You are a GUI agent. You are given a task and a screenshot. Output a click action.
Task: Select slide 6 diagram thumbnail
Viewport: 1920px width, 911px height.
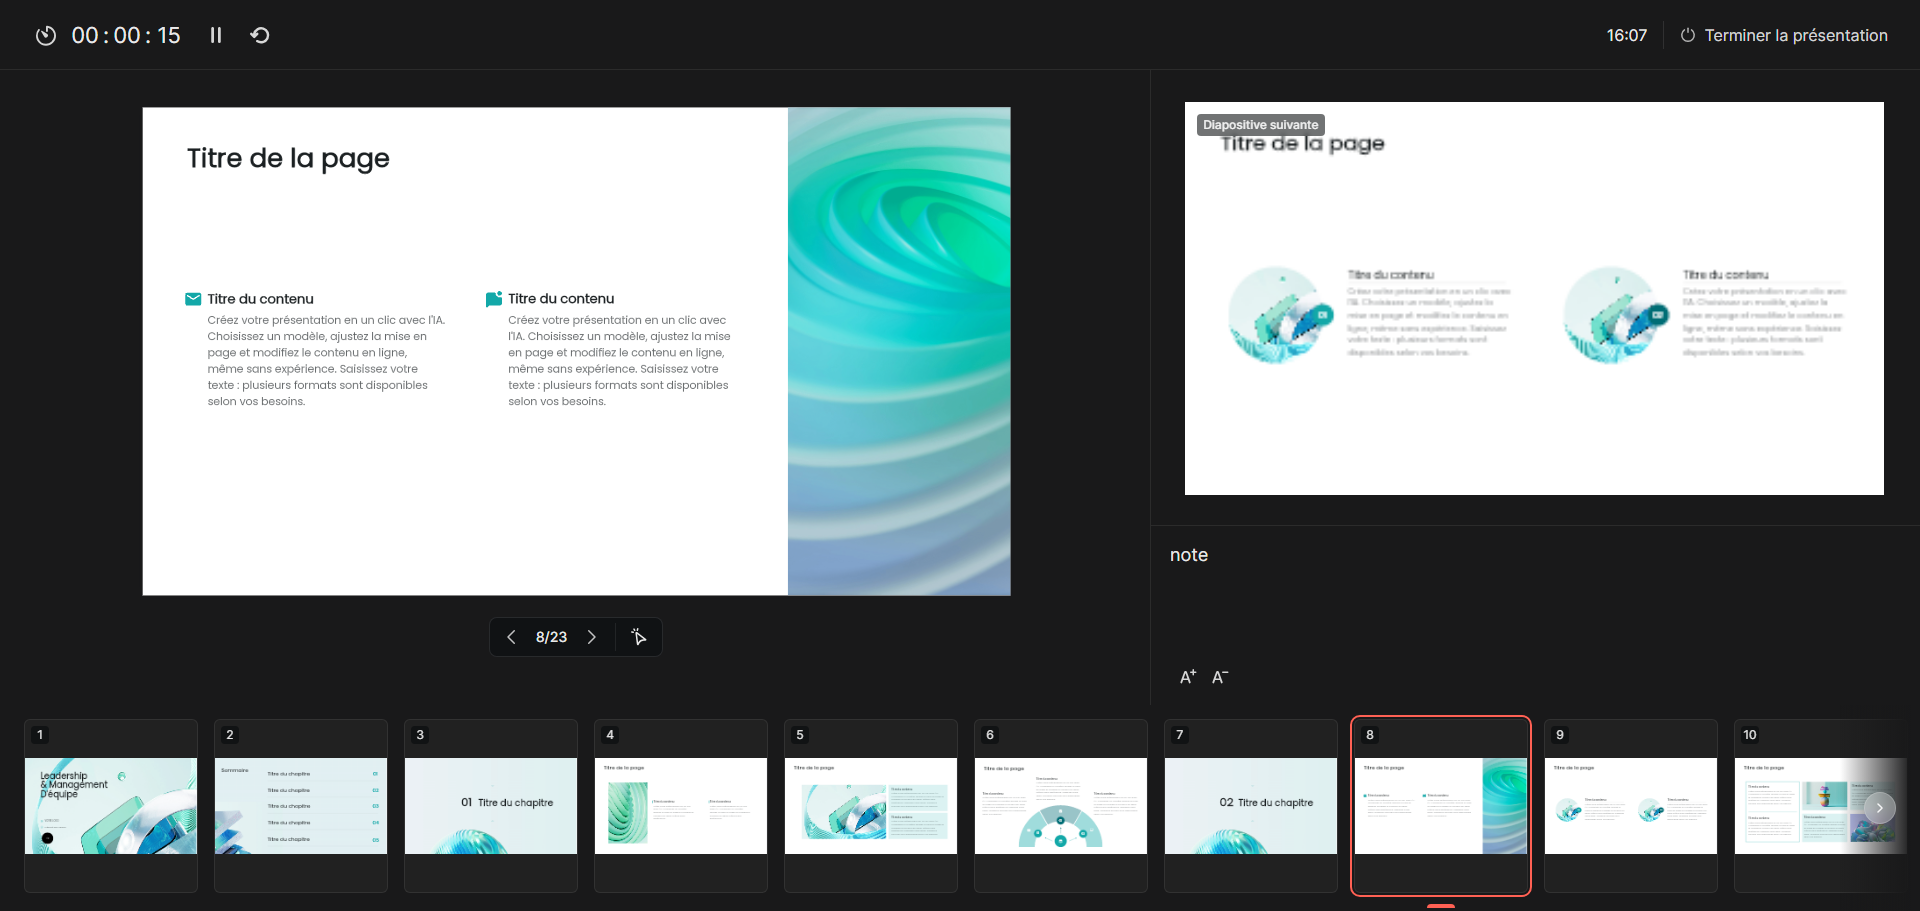(x=1061, y=805)
